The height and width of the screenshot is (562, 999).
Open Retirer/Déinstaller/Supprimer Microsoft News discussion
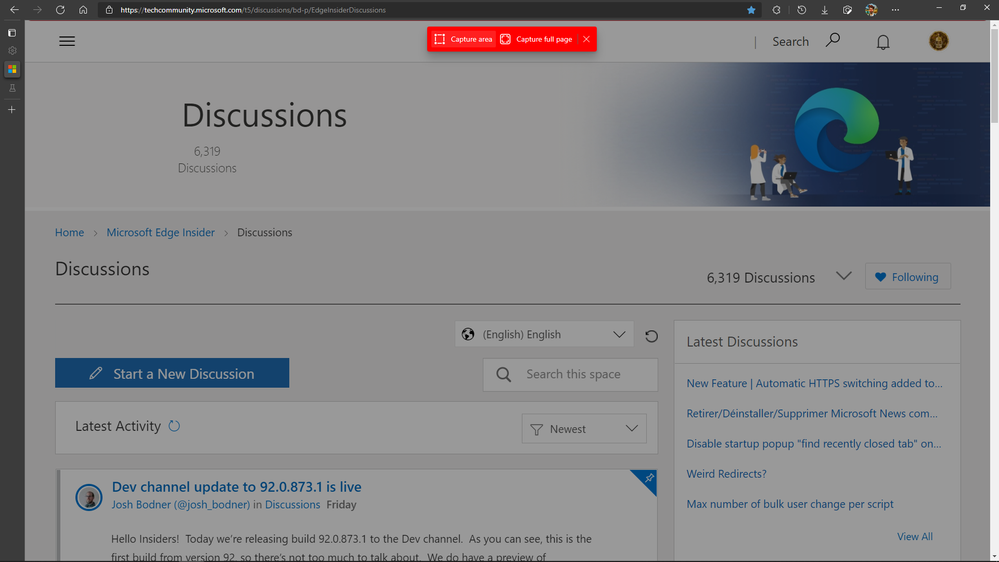coord(812,414)
